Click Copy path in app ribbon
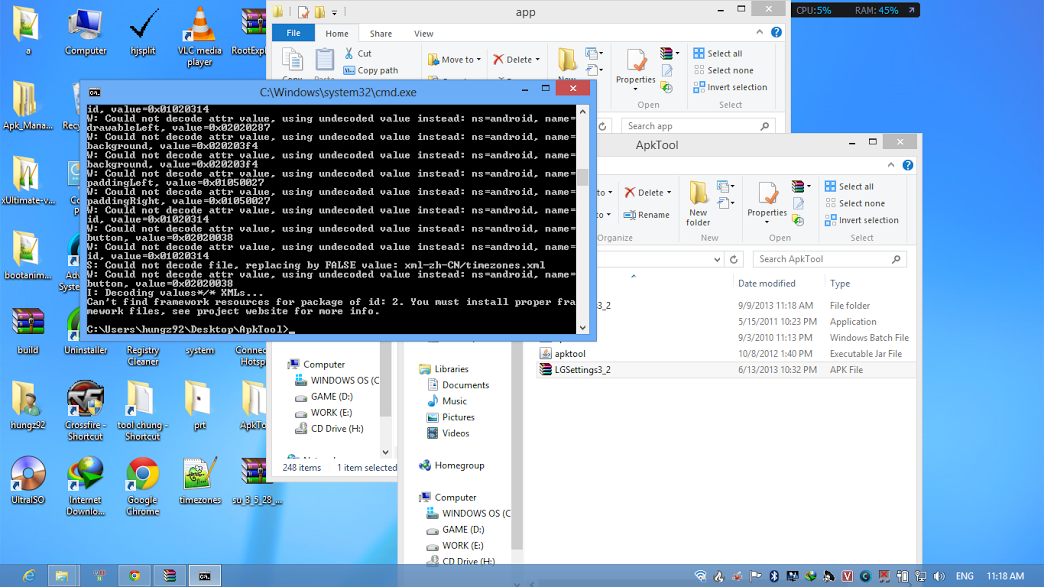 pos(370,70)
